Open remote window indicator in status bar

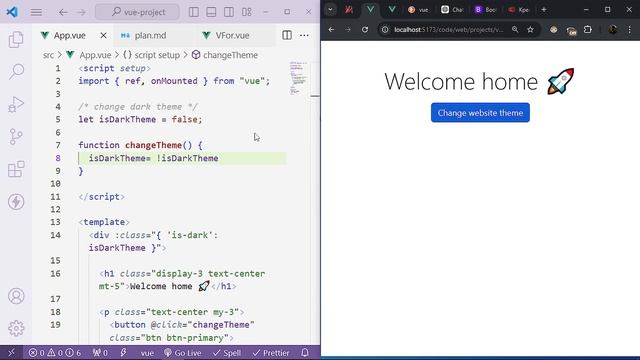pyautogui.click(x=11, y=353)
